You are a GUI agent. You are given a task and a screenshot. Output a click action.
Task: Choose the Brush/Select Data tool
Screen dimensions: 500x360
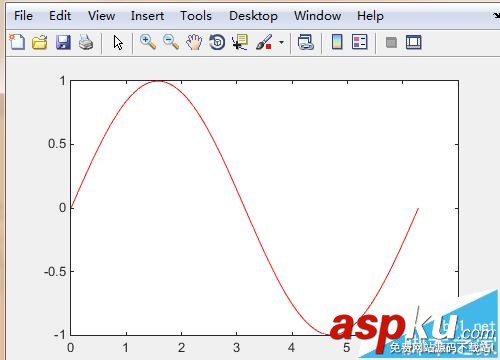264,42
